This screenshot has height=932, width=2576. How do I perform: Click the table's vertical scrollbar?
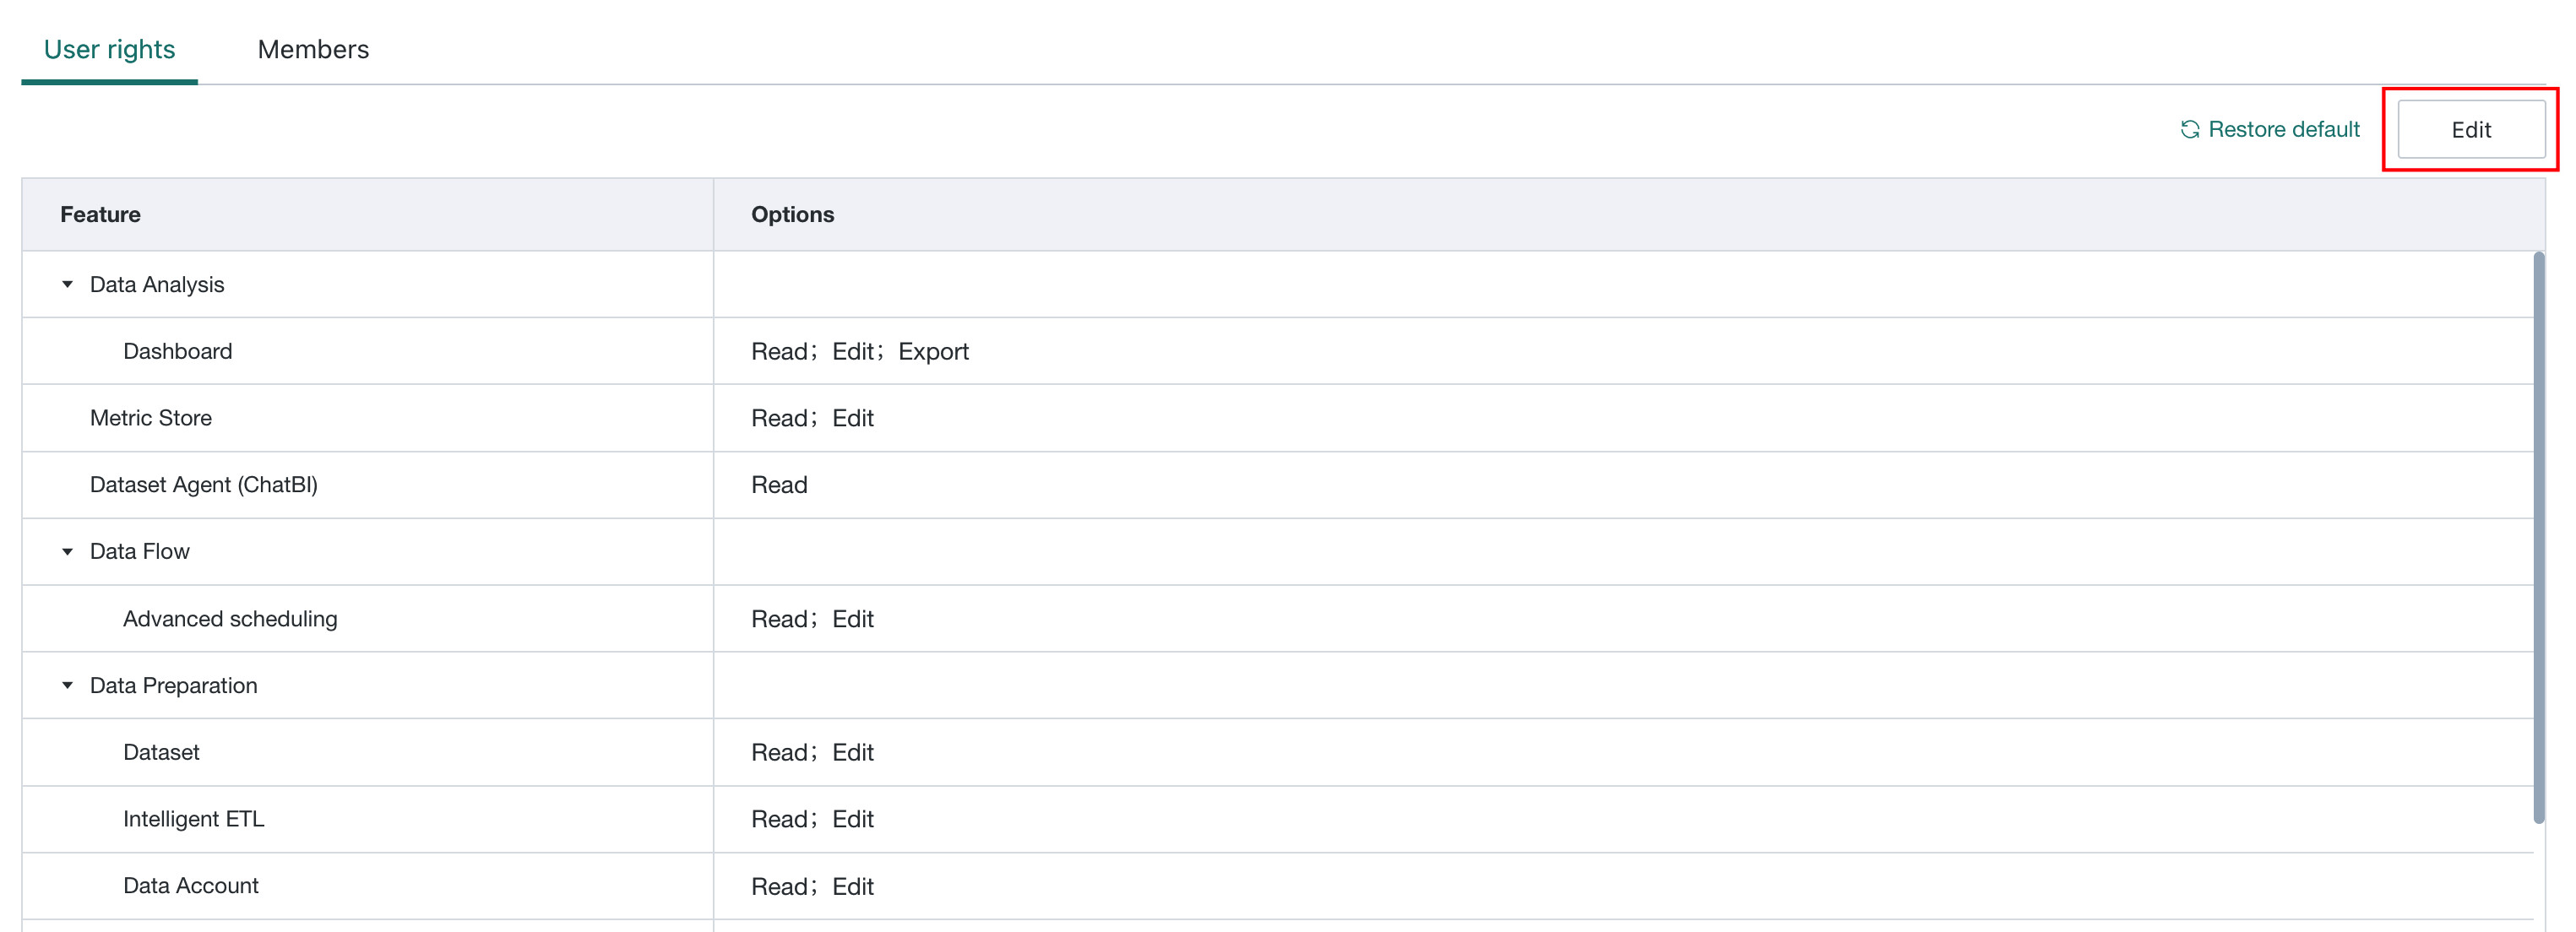point(2538,537)
